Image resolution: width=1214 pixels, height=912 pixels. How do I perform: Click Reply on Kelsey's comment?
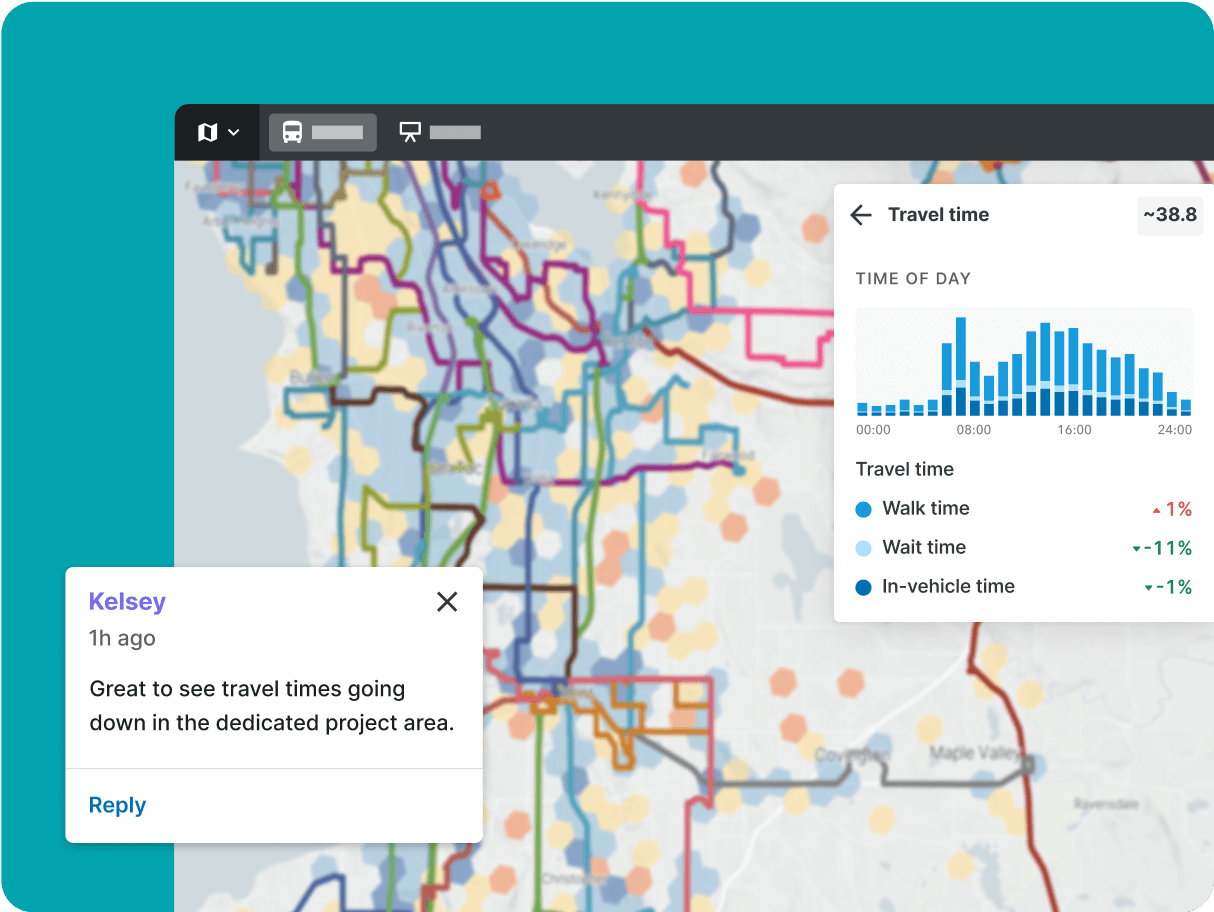[117, 805]
